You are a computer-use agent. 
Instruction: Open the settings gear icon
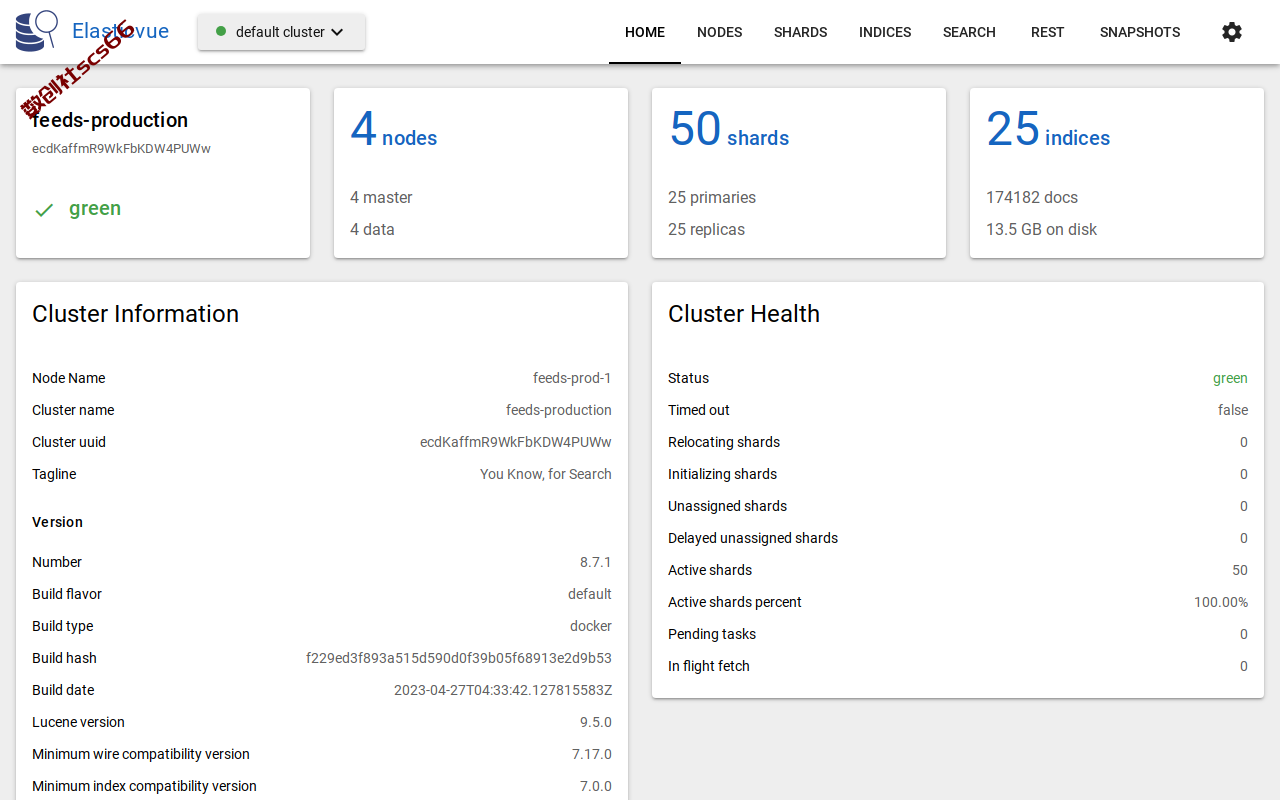pyautogui.click(x=1232, y=32)
